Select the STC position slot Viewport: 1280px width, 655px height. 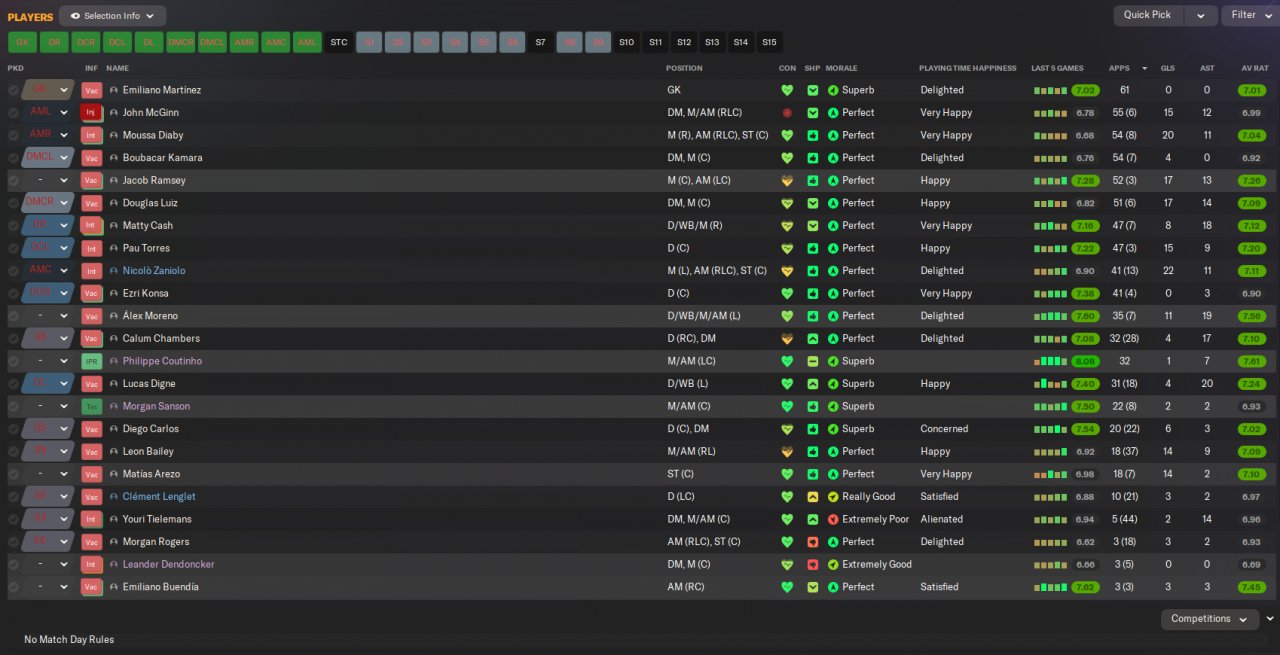pos(339,42)
